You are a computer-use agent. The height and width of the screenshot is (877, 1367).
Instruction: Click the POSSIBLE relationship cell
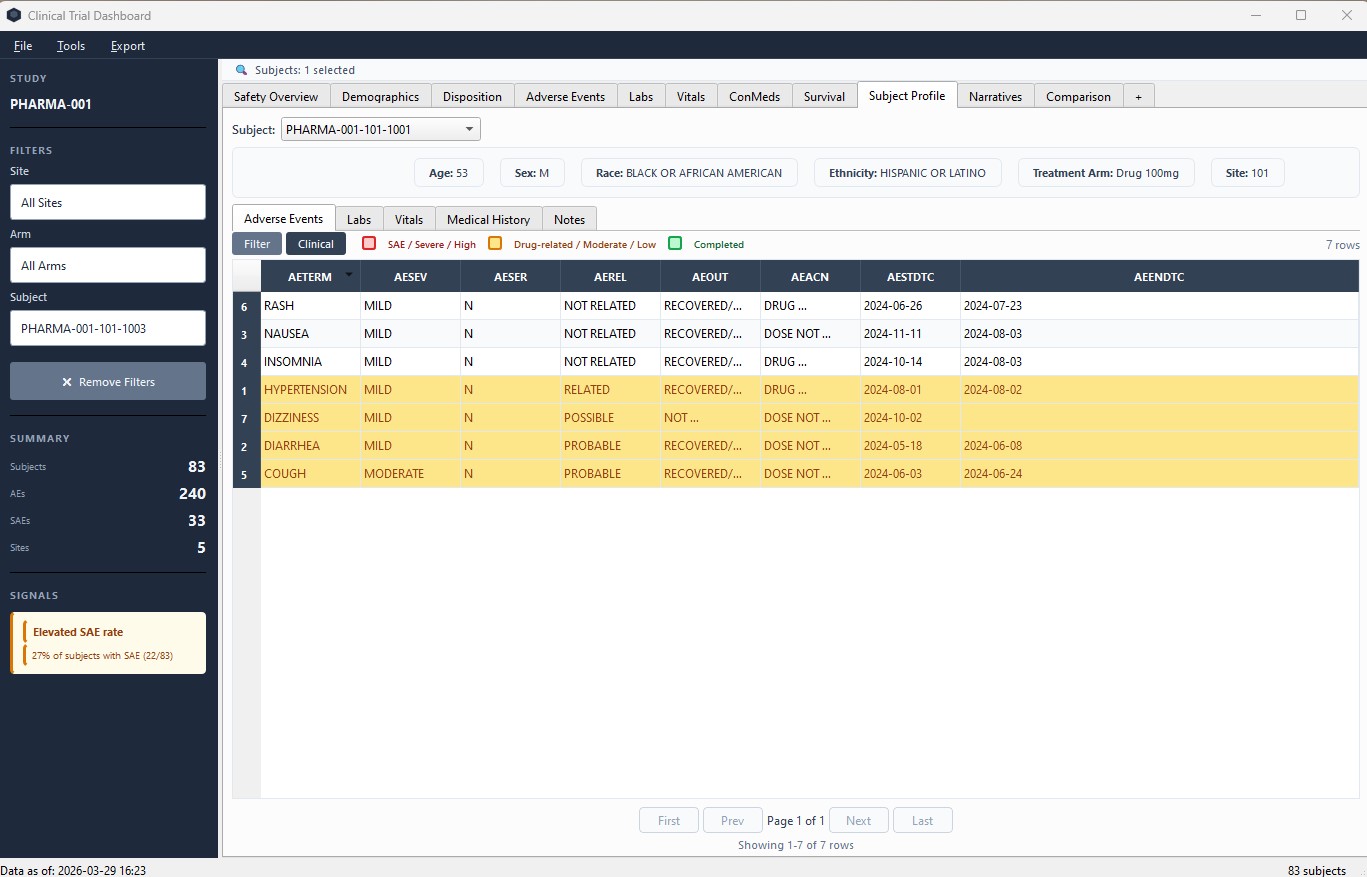tap(611, 418)
